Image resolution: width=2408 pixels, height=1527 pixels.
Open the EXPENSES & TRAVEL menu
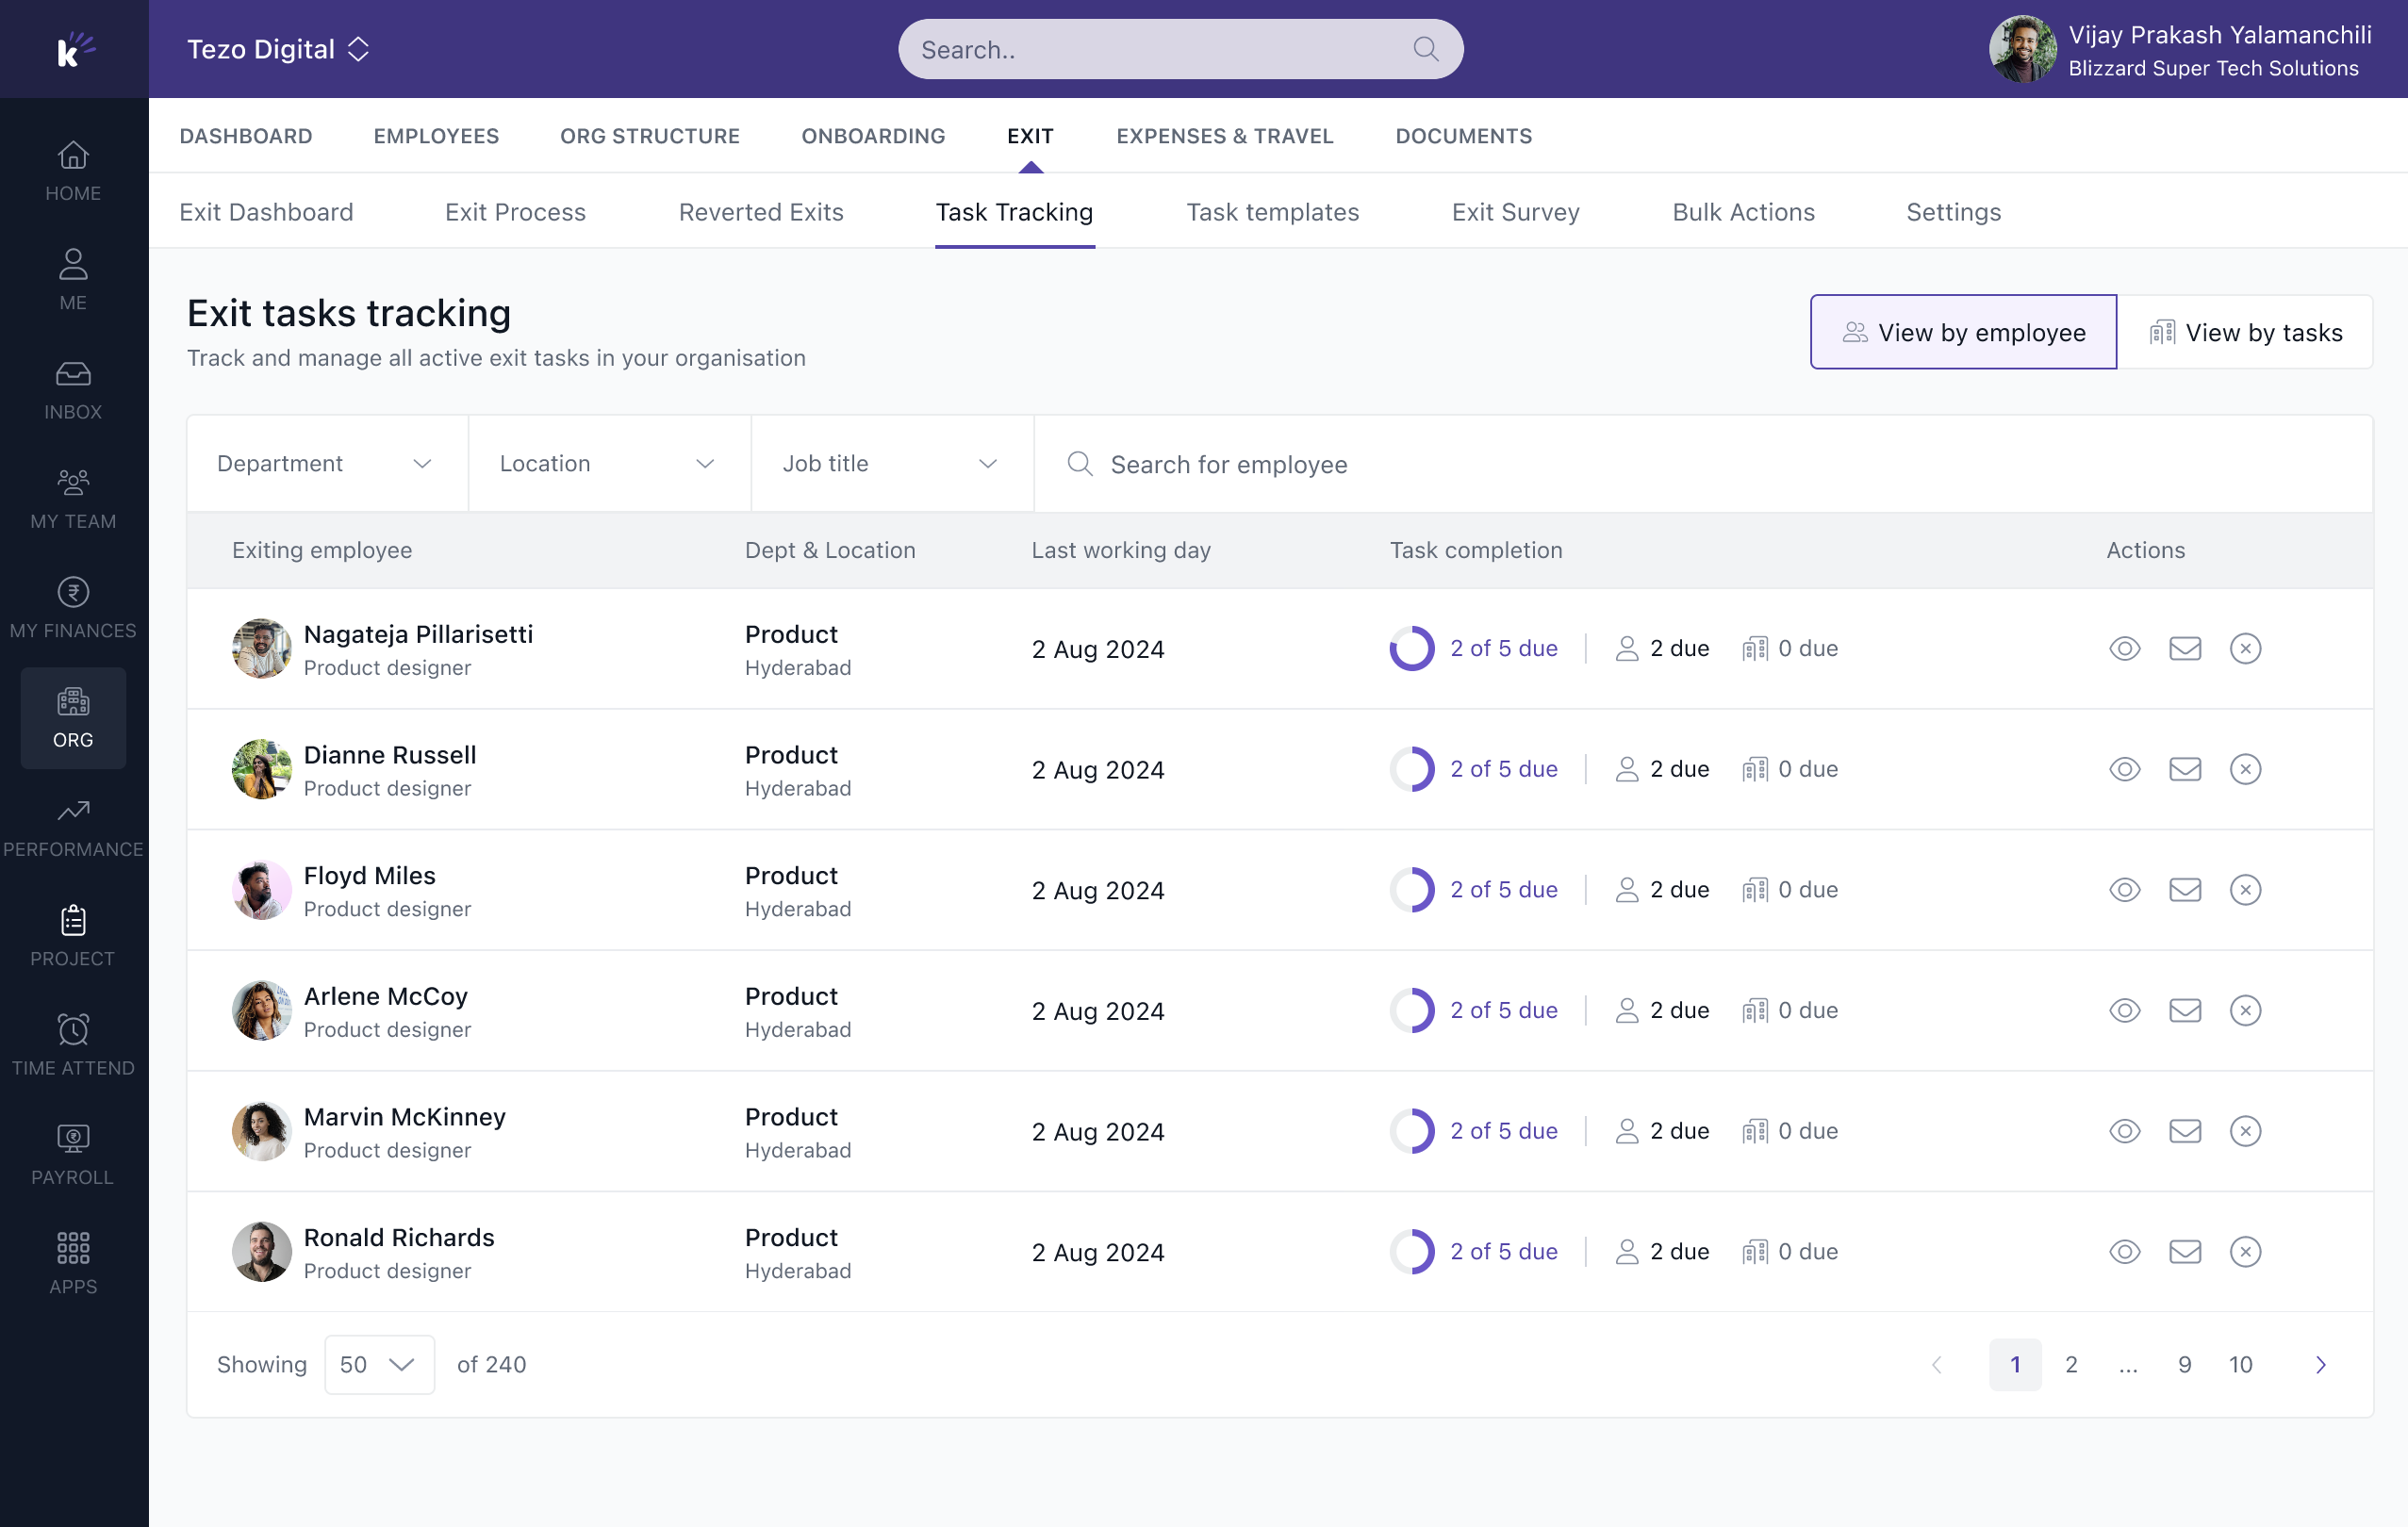click(x=1225, y=136)
